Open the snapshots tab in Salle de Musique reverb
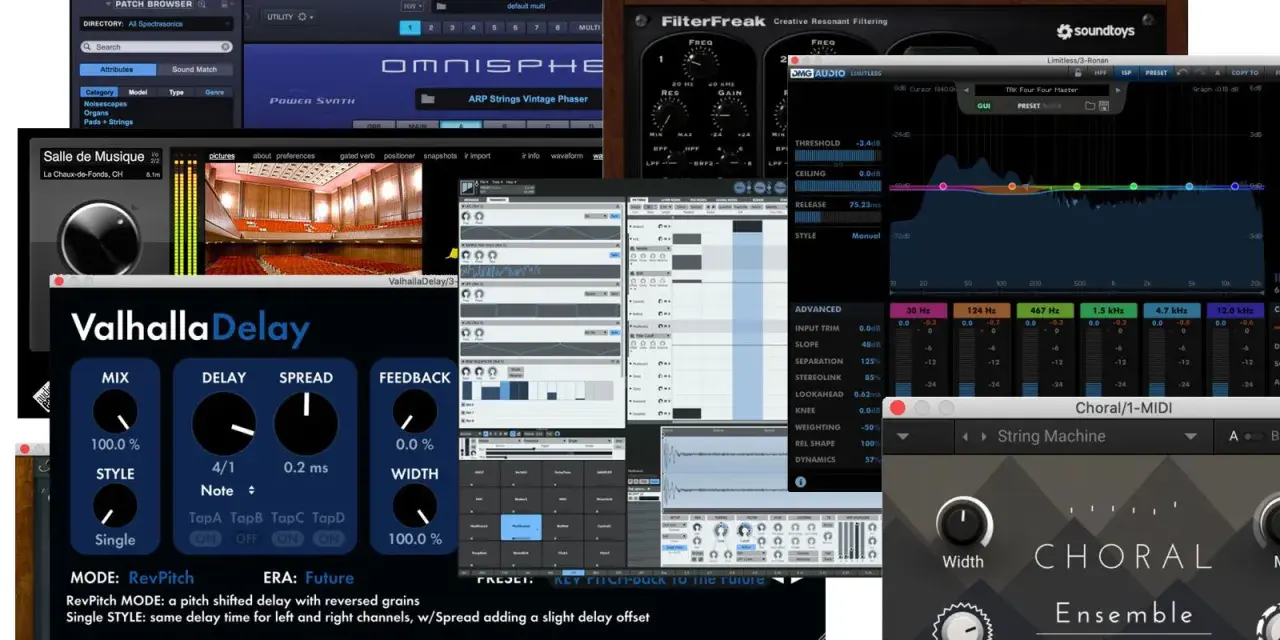This screenshot has height=640, width=1280. 440,156
